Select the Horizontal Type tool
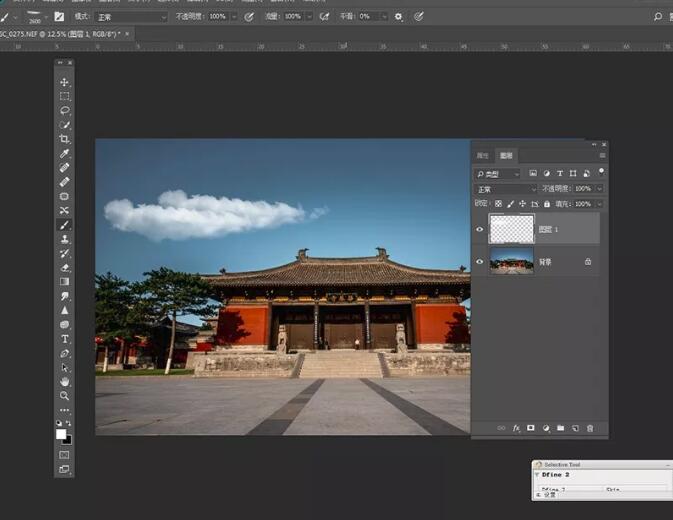673x520 pixels. [65, 339]
